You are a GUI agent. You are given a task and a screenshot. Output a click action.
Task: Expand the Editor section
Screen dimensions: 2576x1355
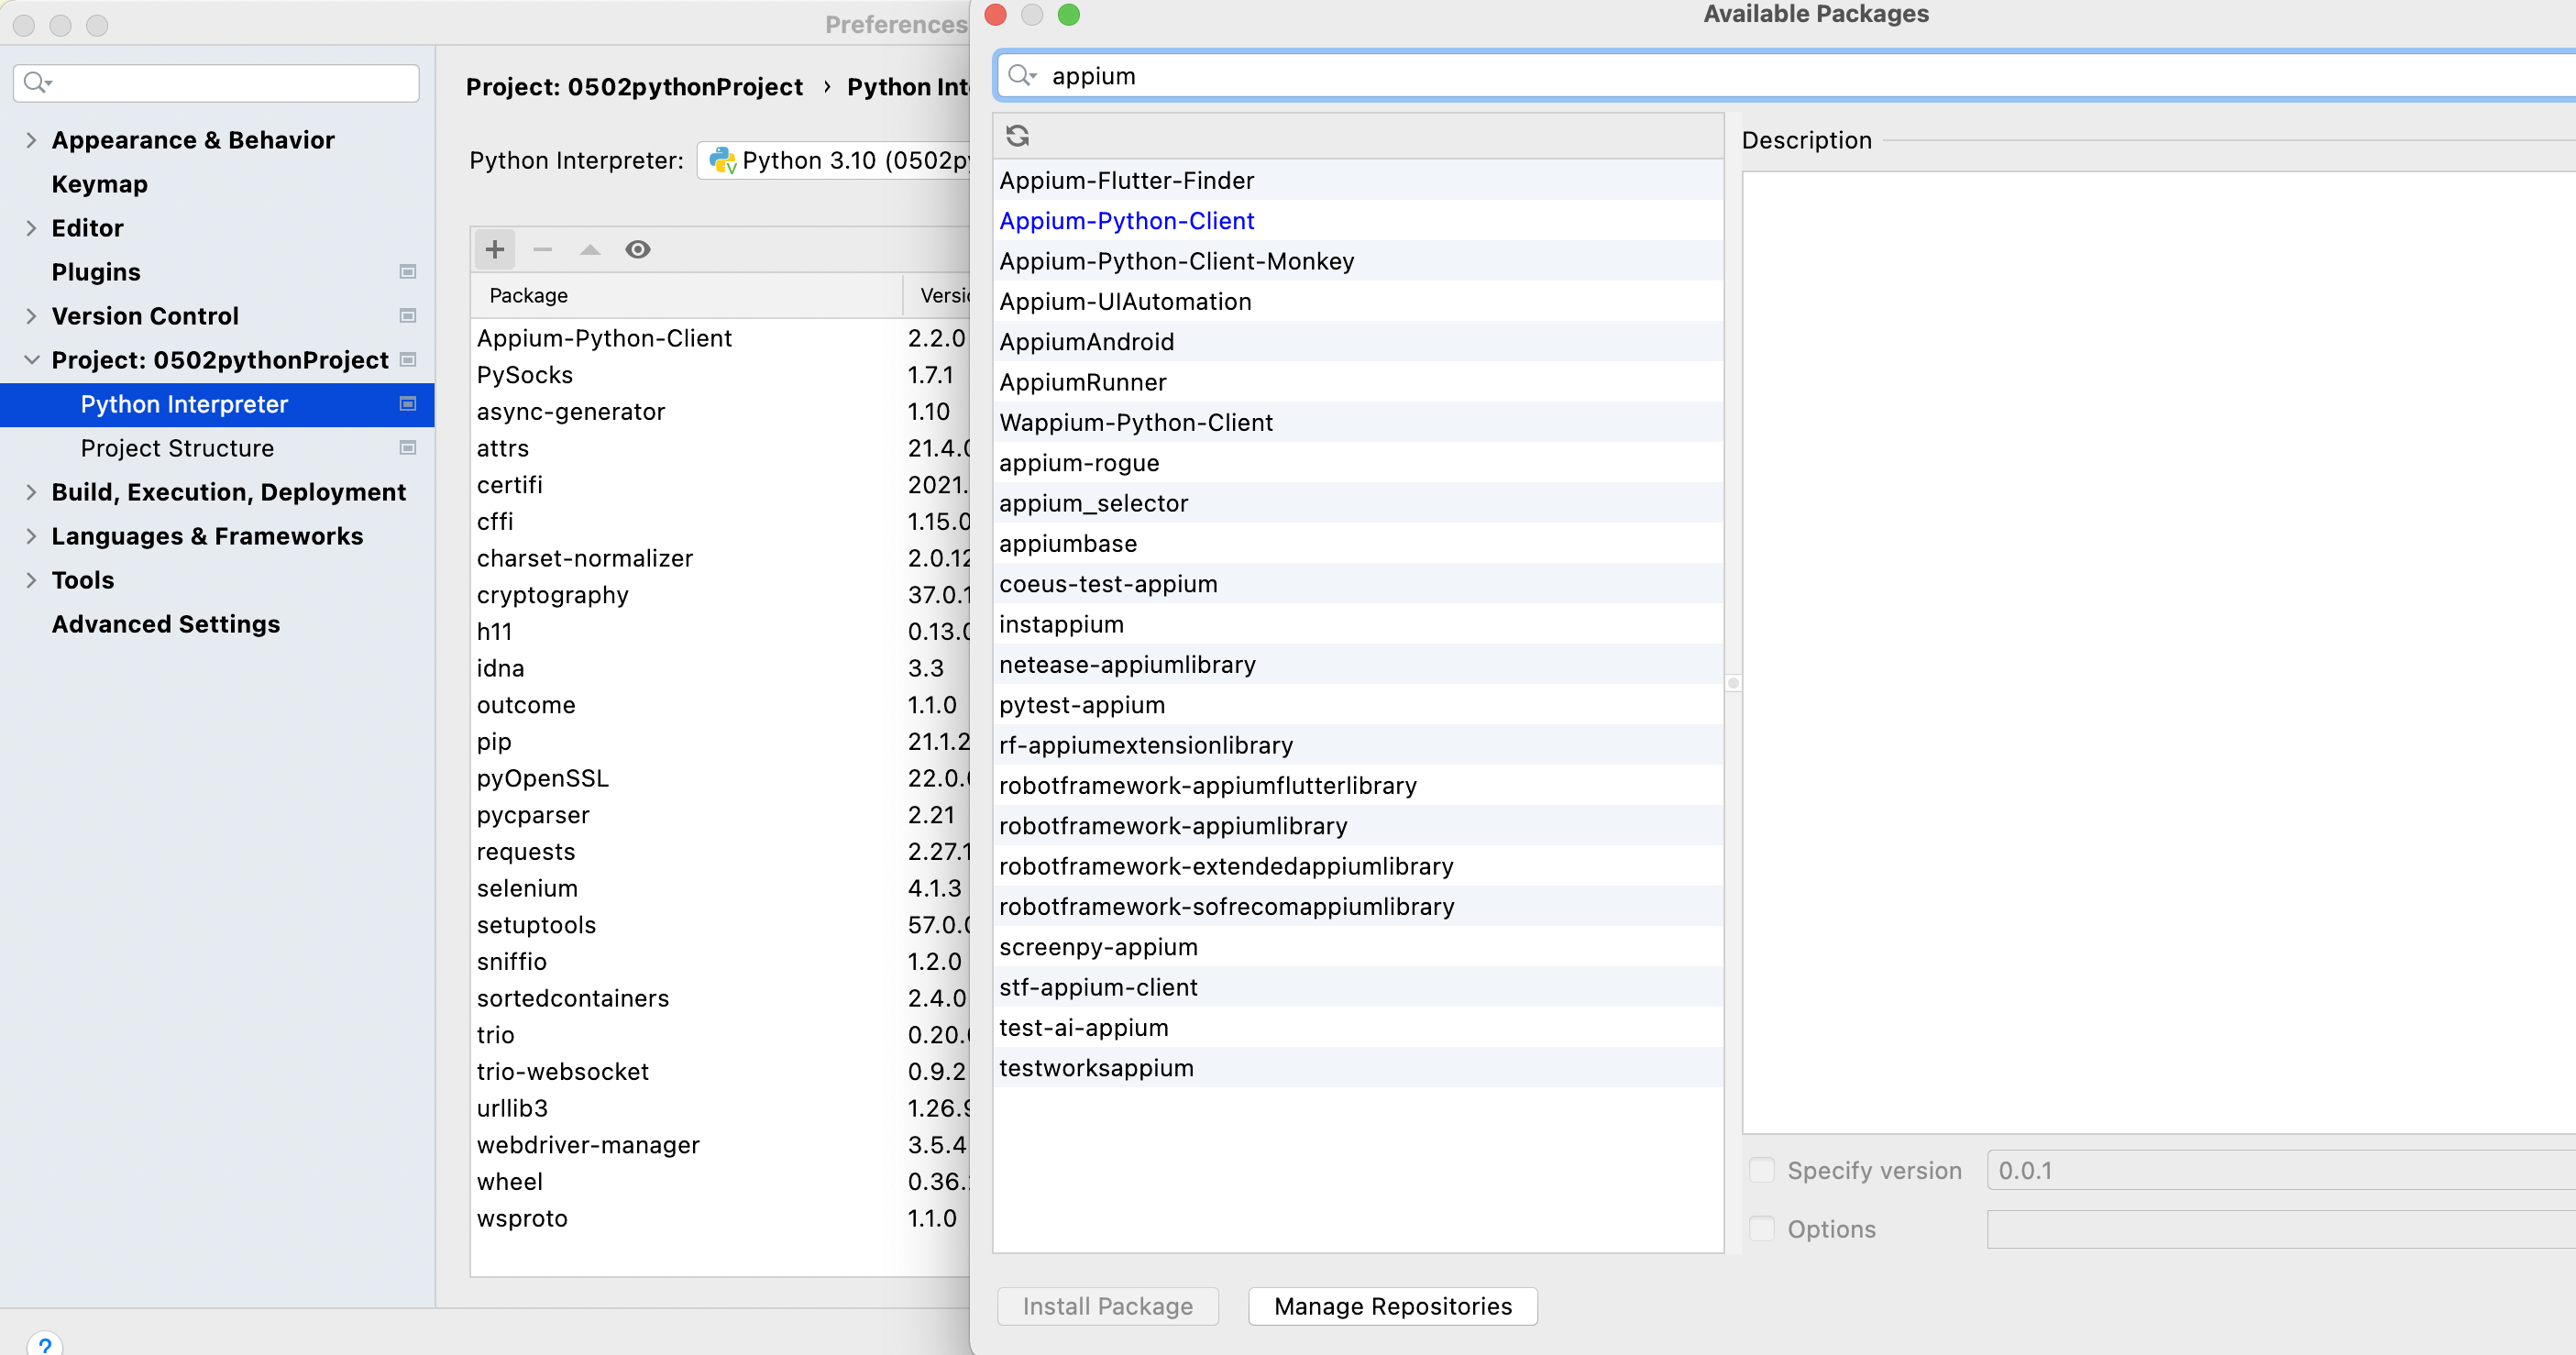31,228
